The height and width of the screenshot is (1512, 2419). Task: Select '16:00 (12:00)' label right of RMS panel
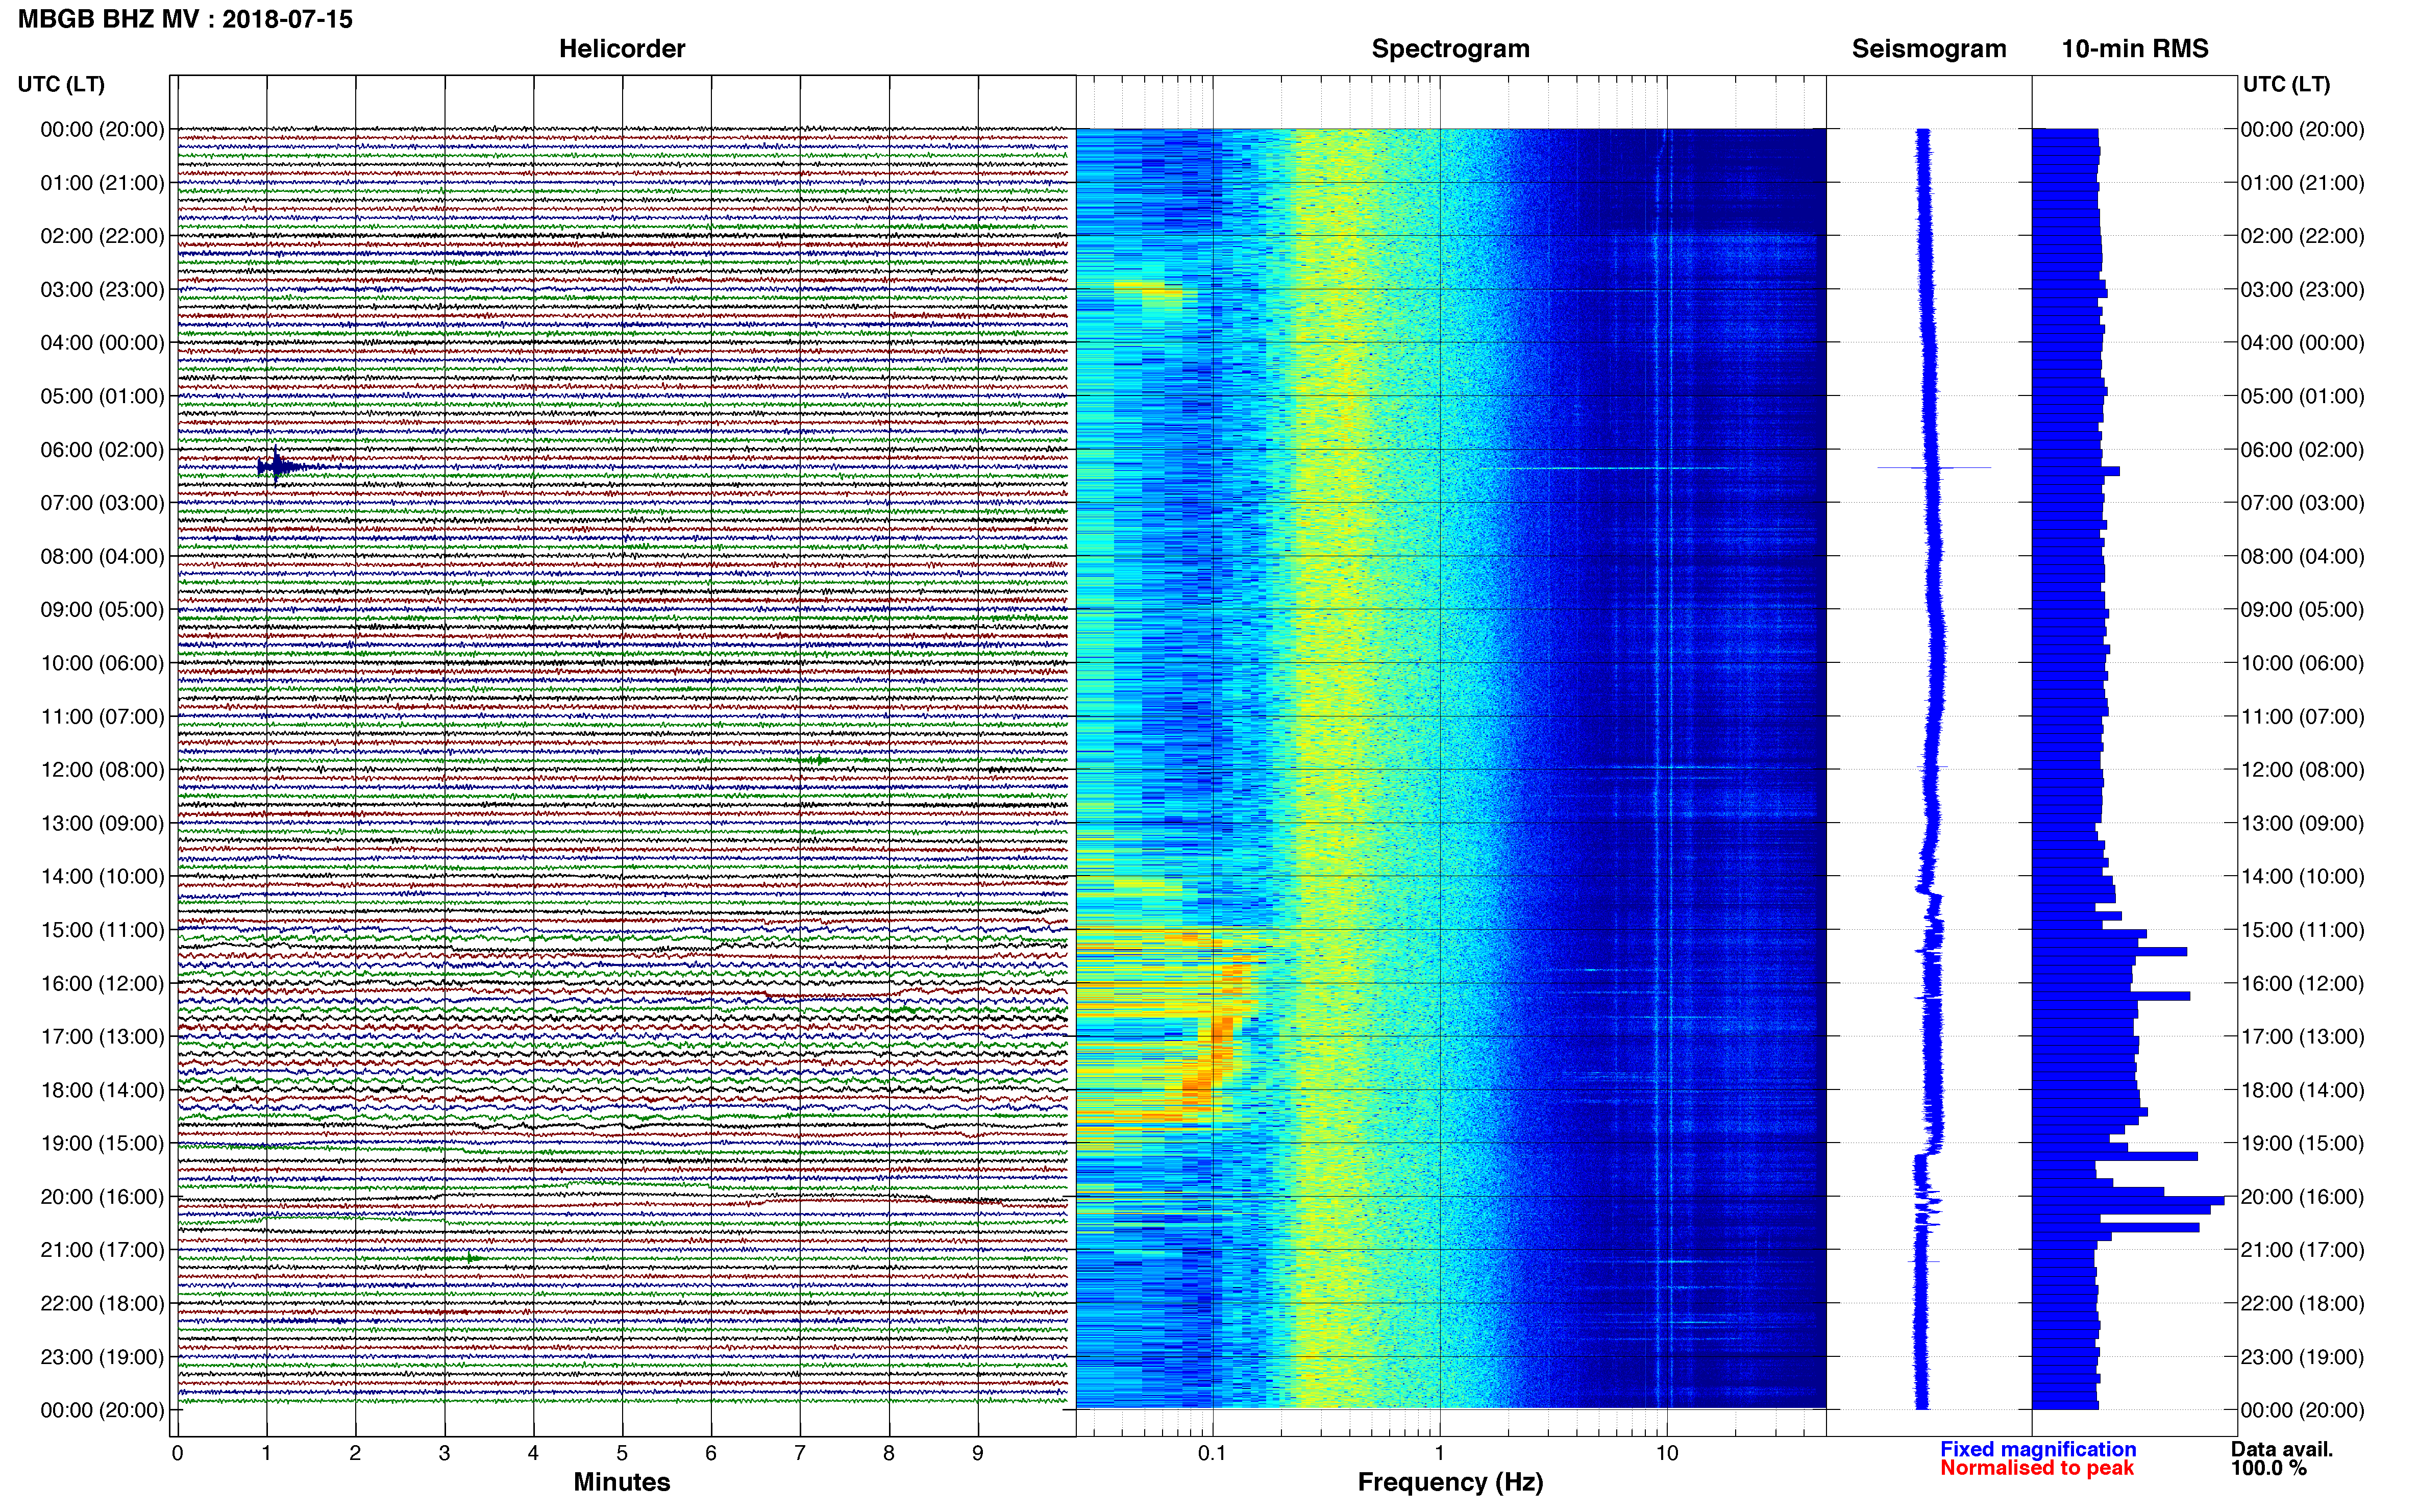(x=2302, y=983)
